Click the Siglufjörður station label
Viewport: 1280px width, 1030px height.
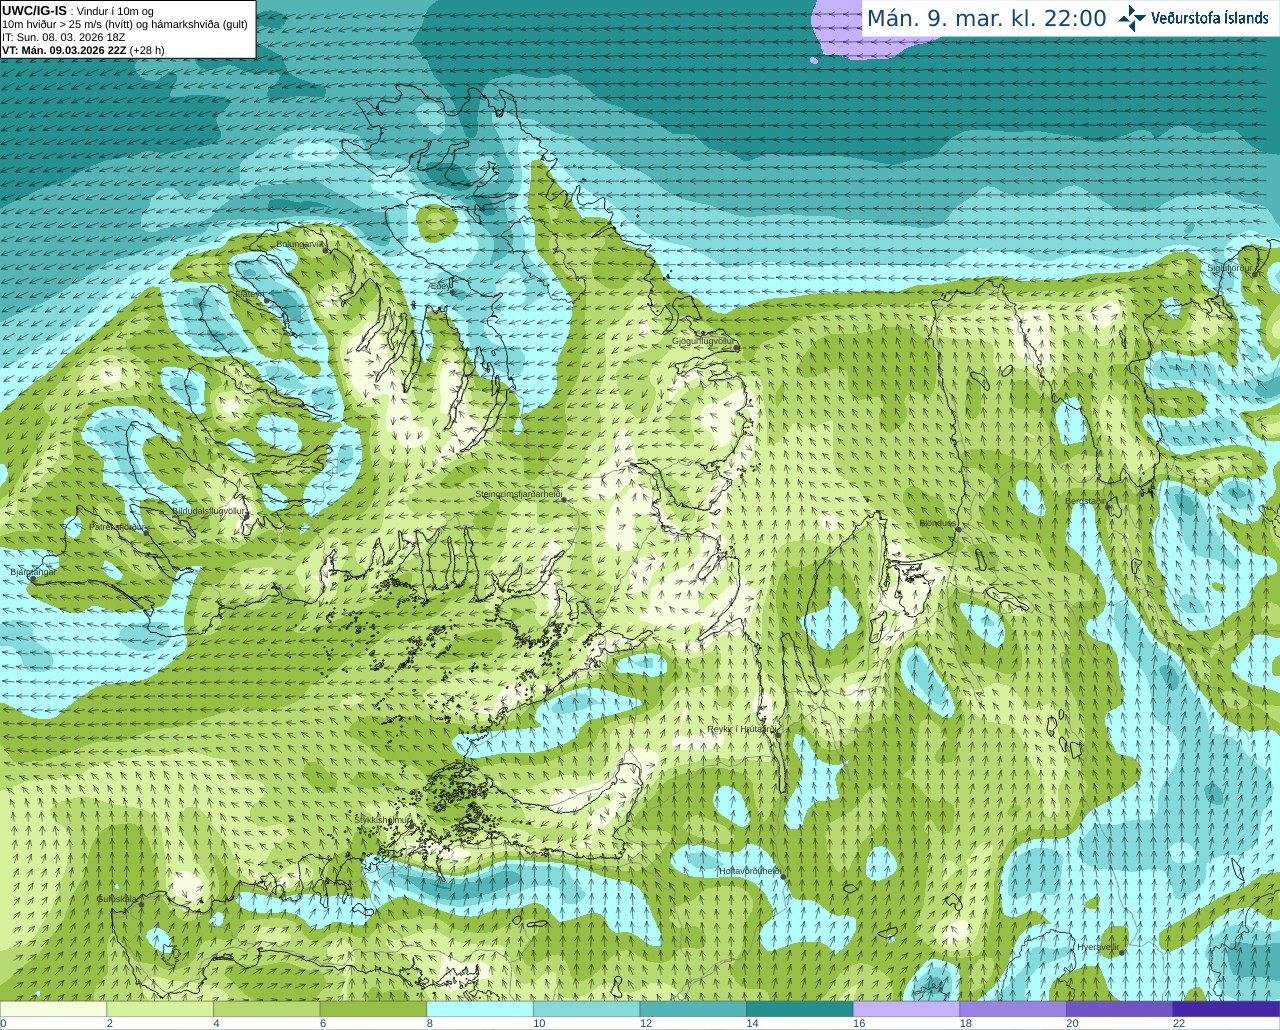(x=1230, y=268)
